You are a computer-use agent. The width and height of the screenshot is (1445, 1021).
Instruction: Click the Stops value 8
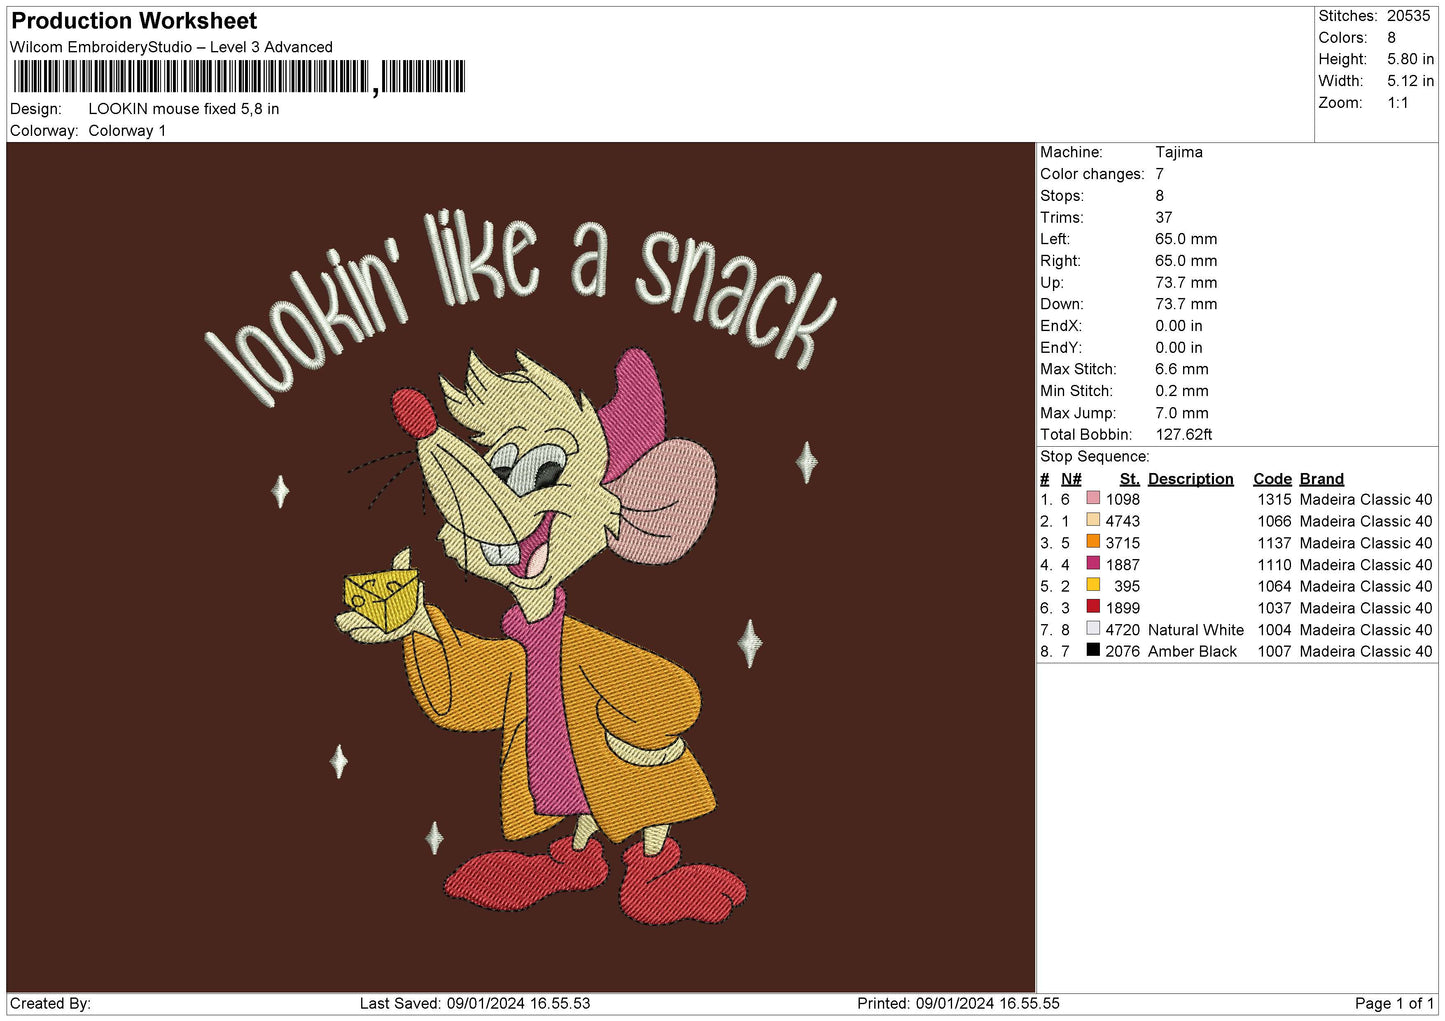(x=1160, y=196)
